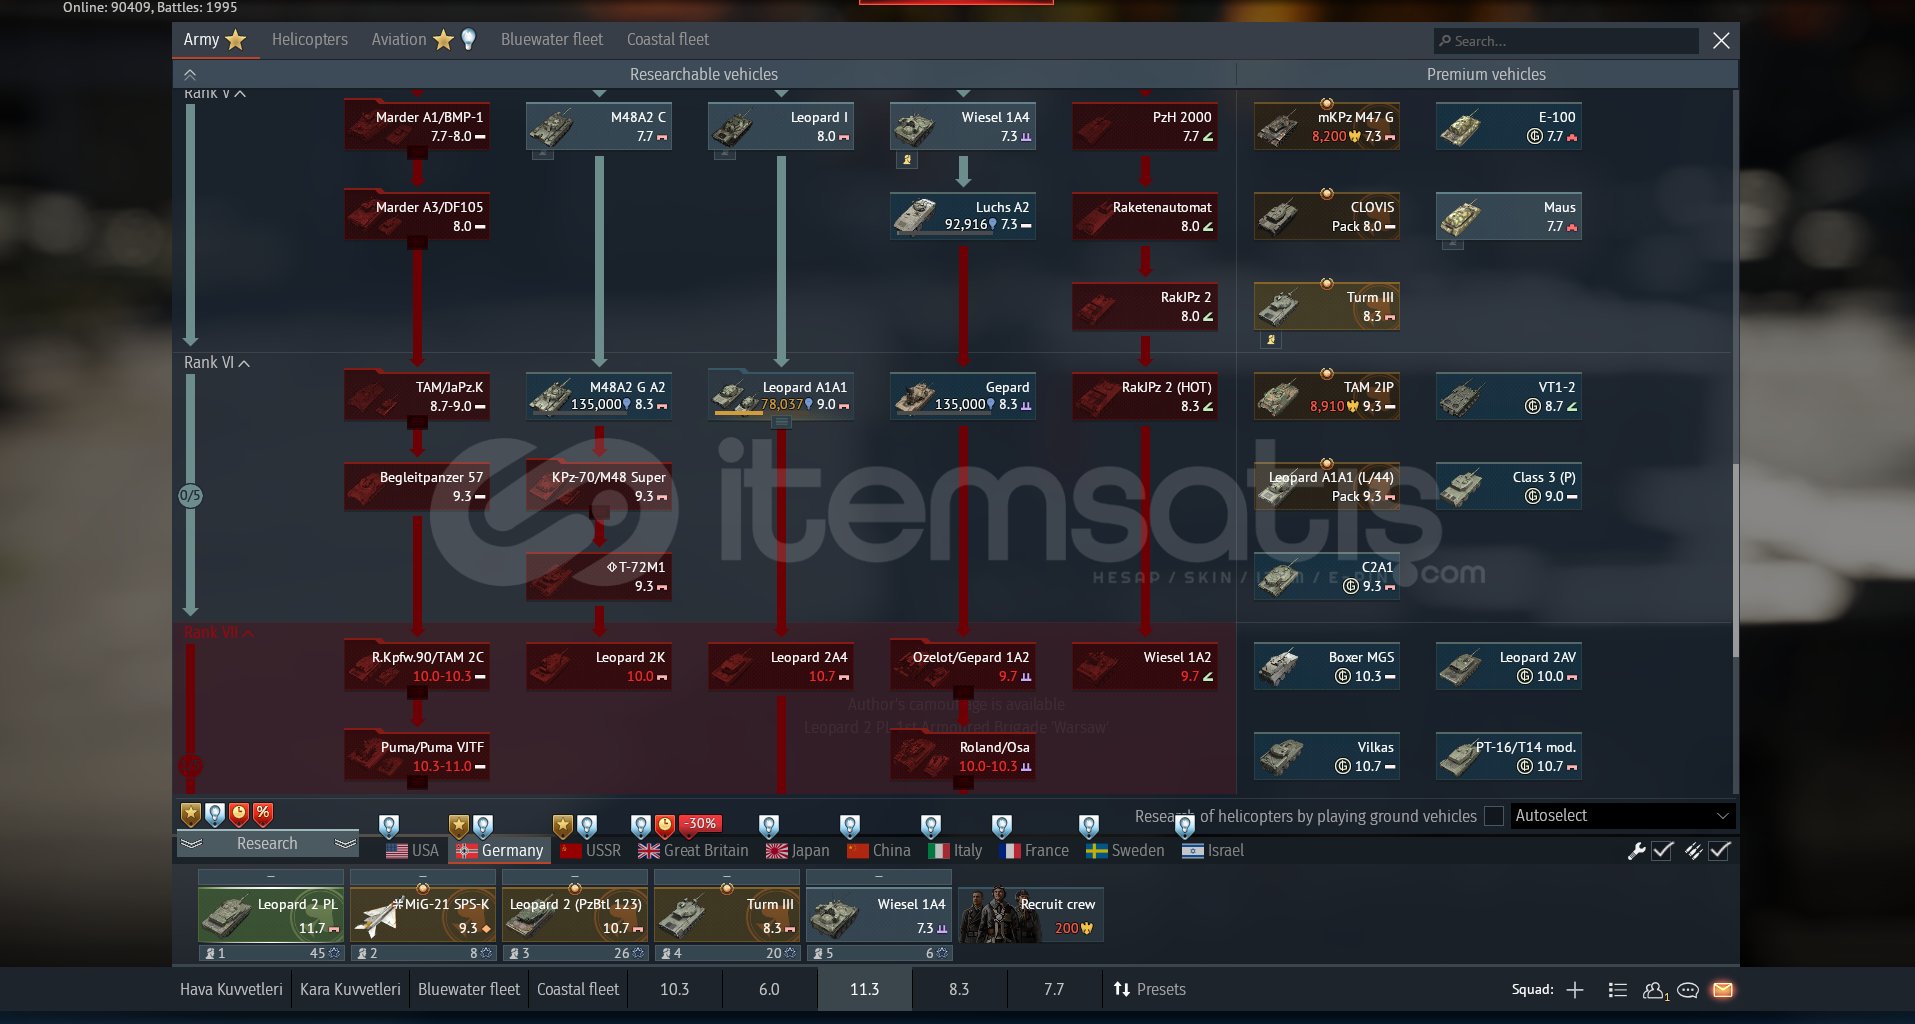Open the chat bubble icon
The image size is (1915, 1024).
click(x=1688, y=990)
